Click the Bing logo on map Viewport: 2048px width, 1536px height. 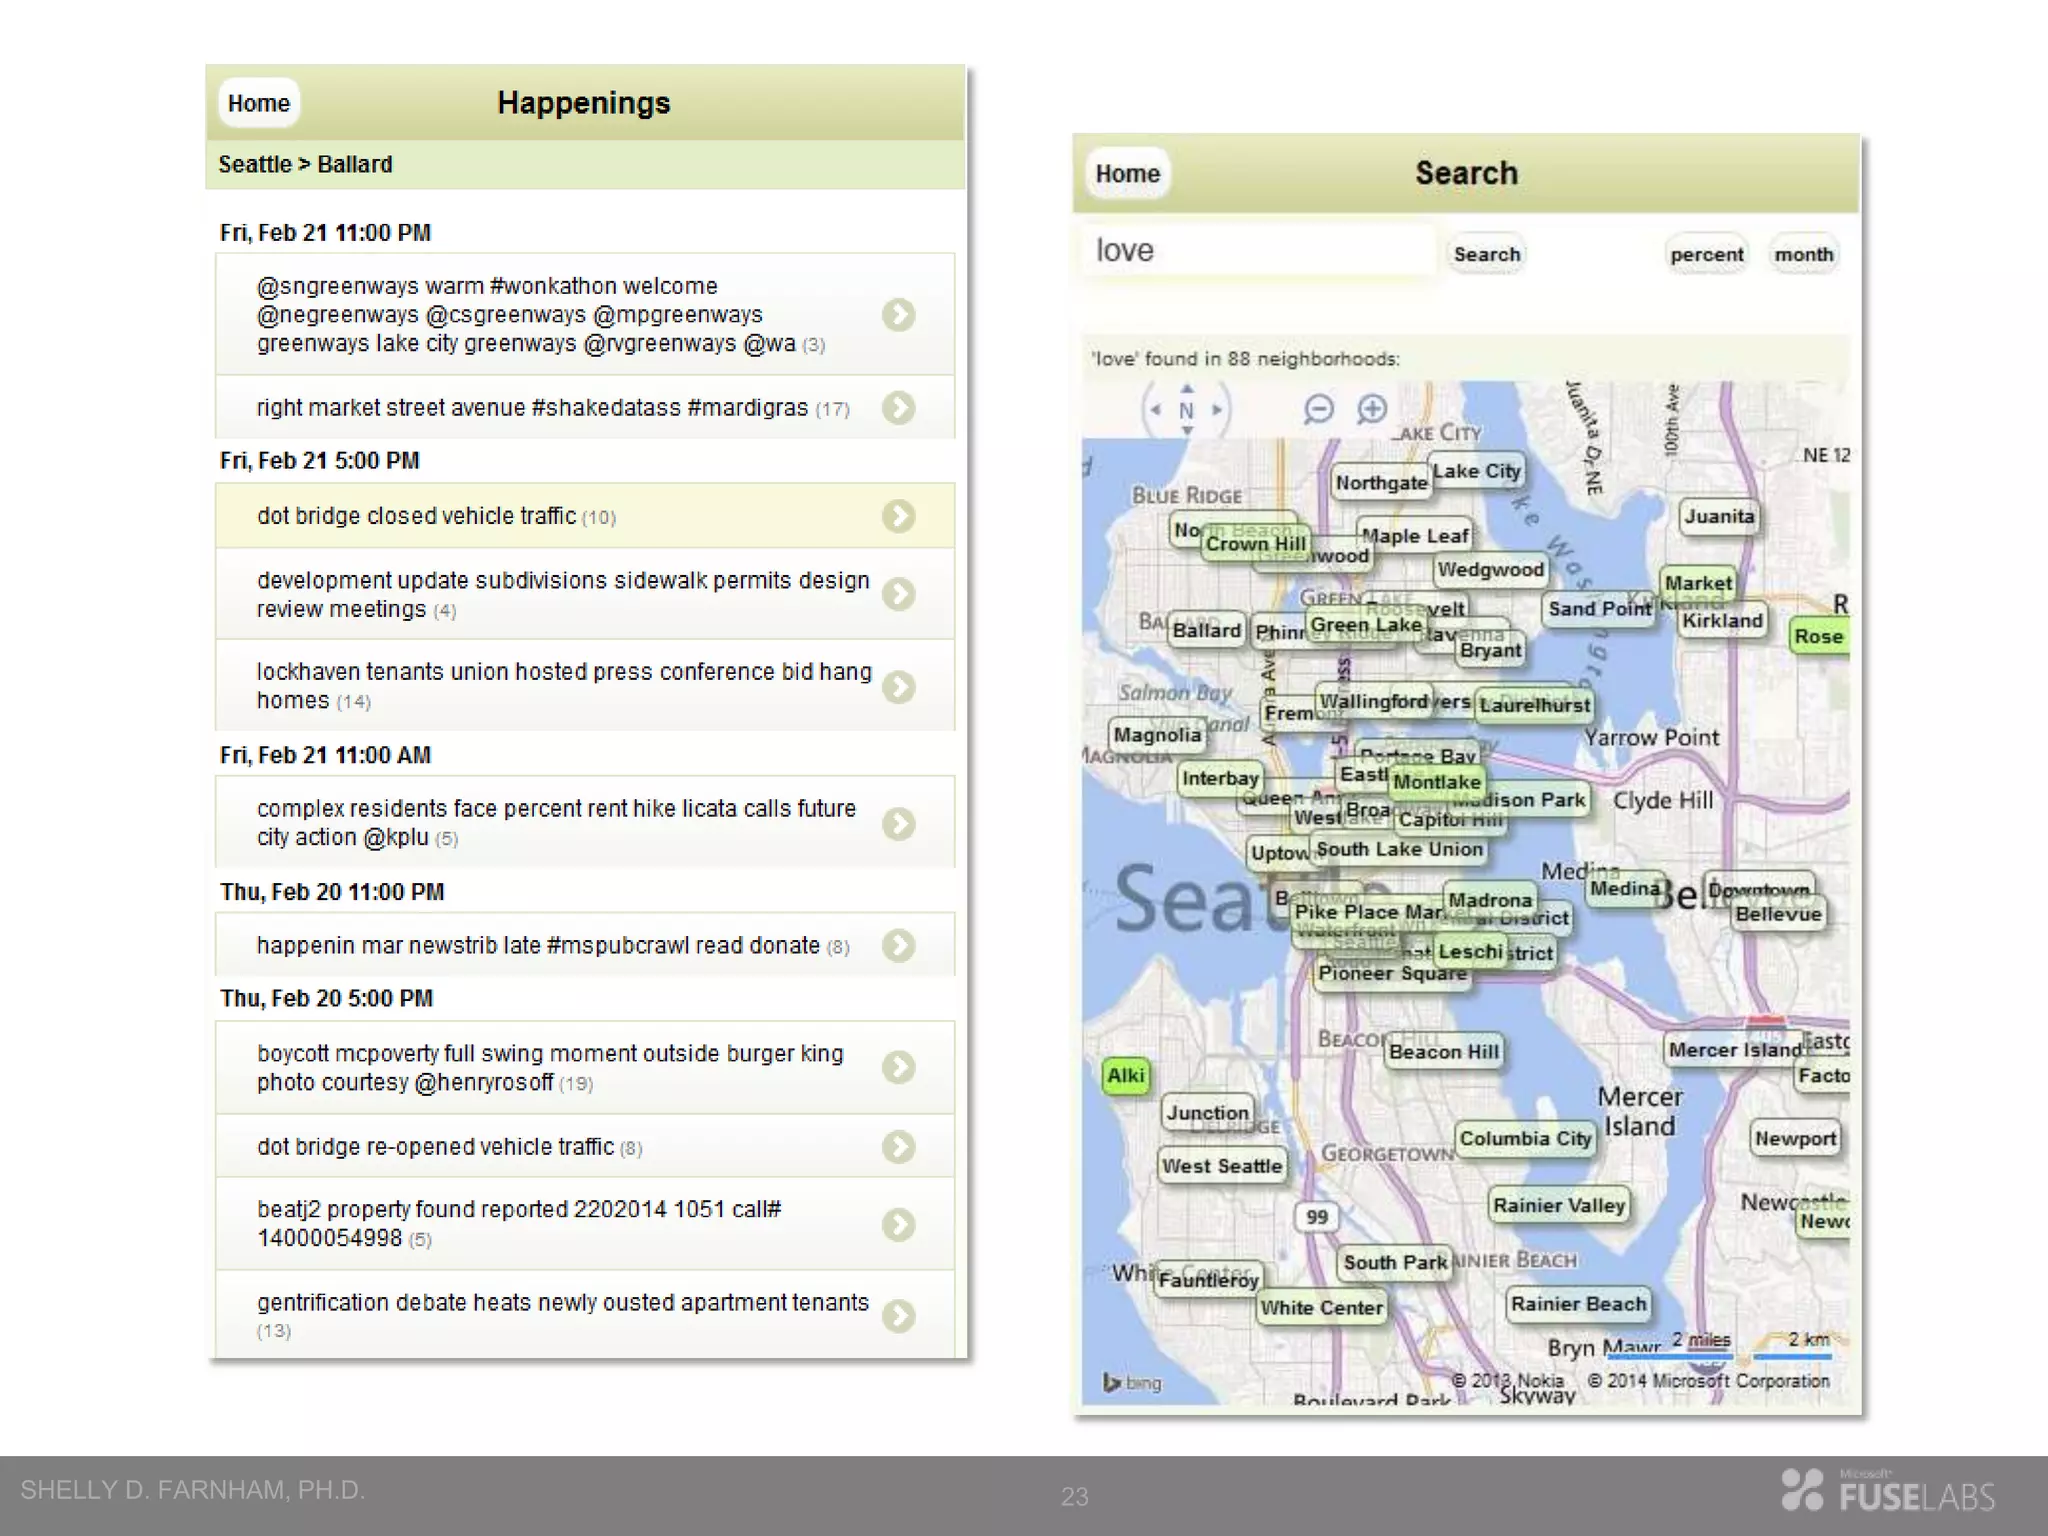point(1131,1382)
